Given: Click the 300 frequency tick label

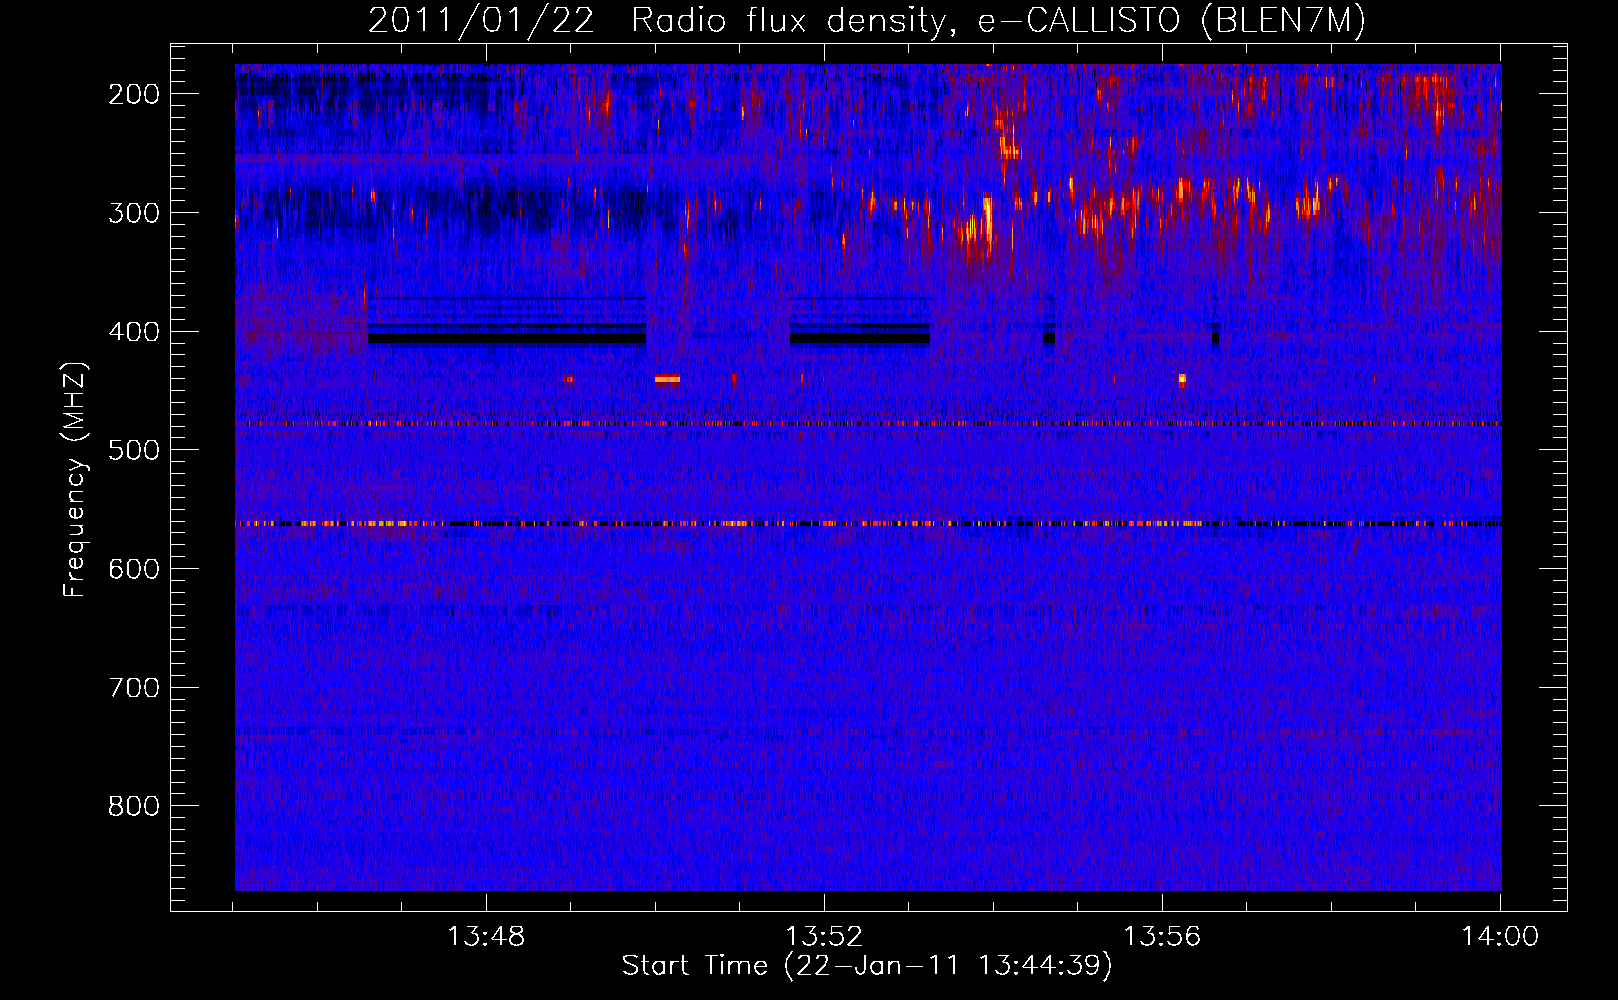Looking at the screenshot, I should tap(134, 213).
